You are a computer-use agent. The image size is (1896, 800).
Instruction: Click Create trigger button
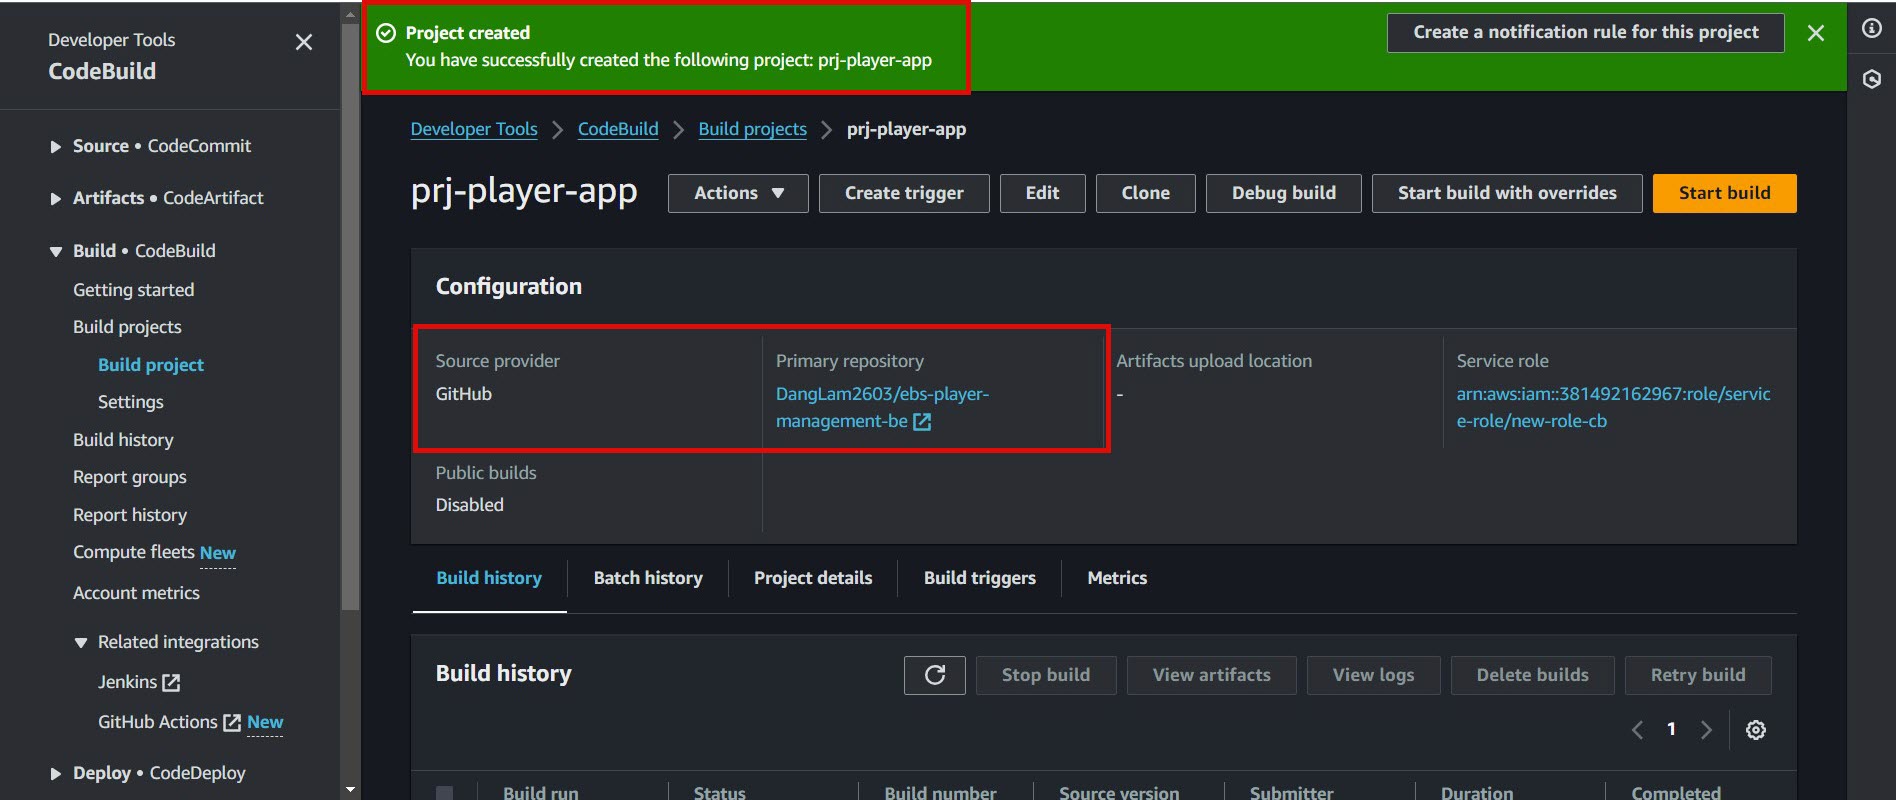coord(904,193)
